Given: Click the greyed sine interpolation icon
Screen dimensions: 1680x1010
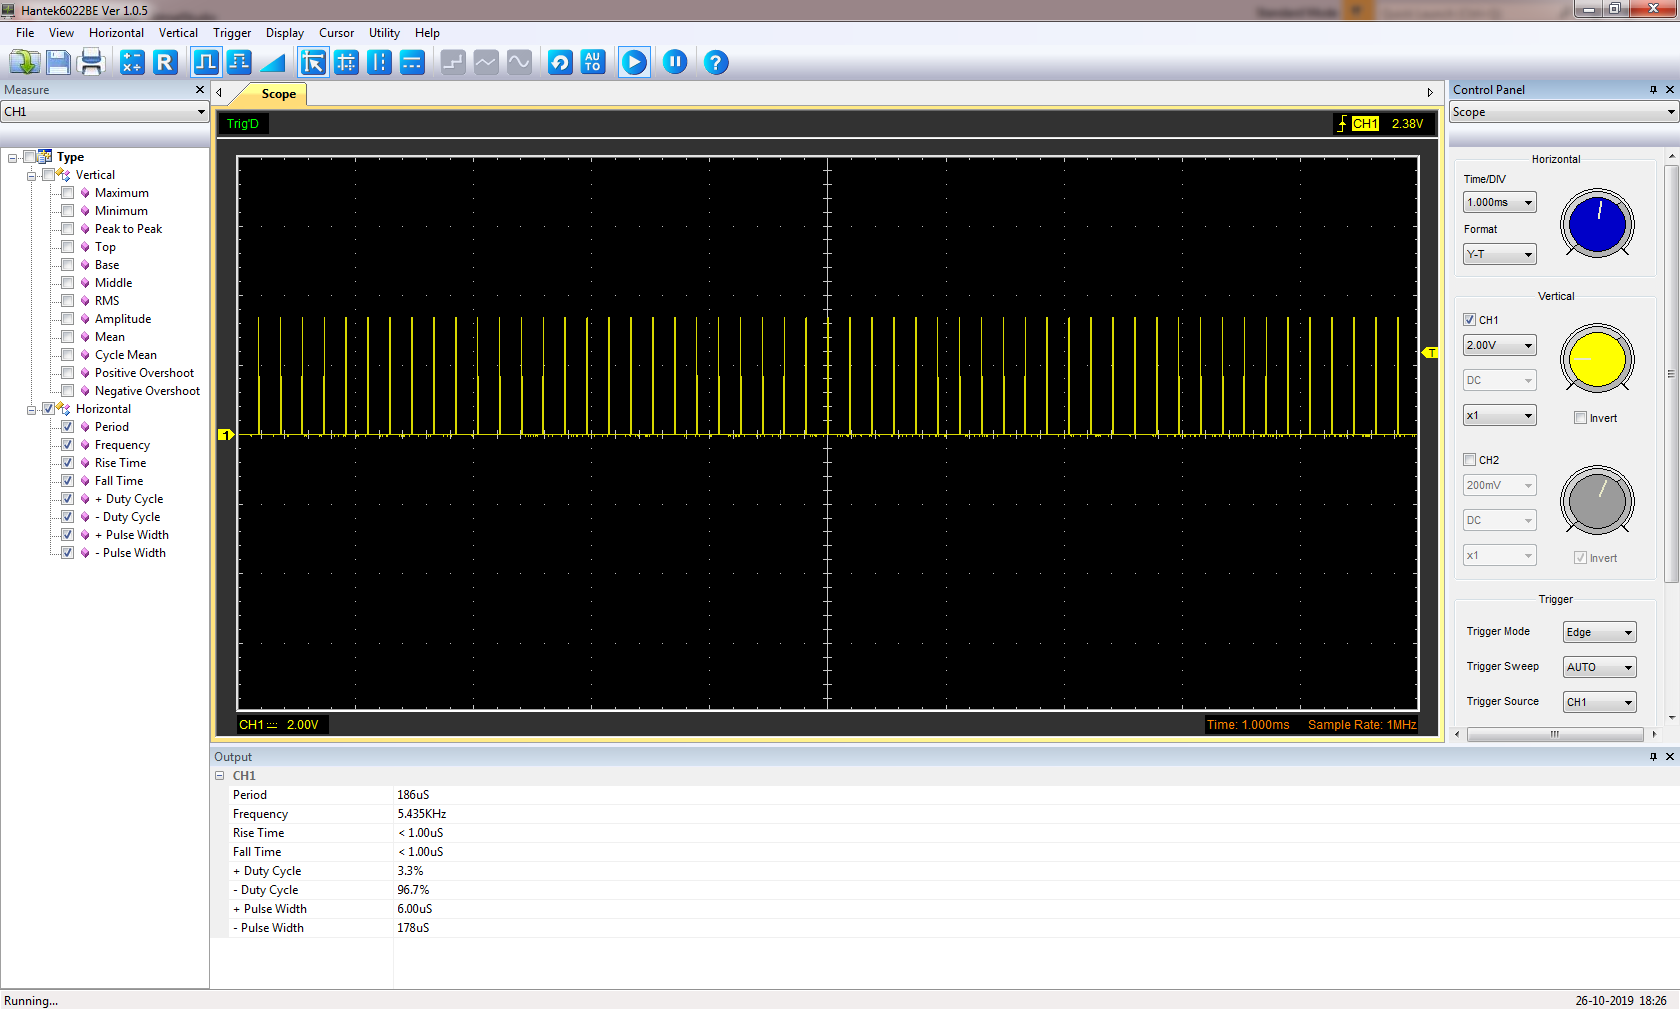Looking at the screenshot, I should 519,62.
